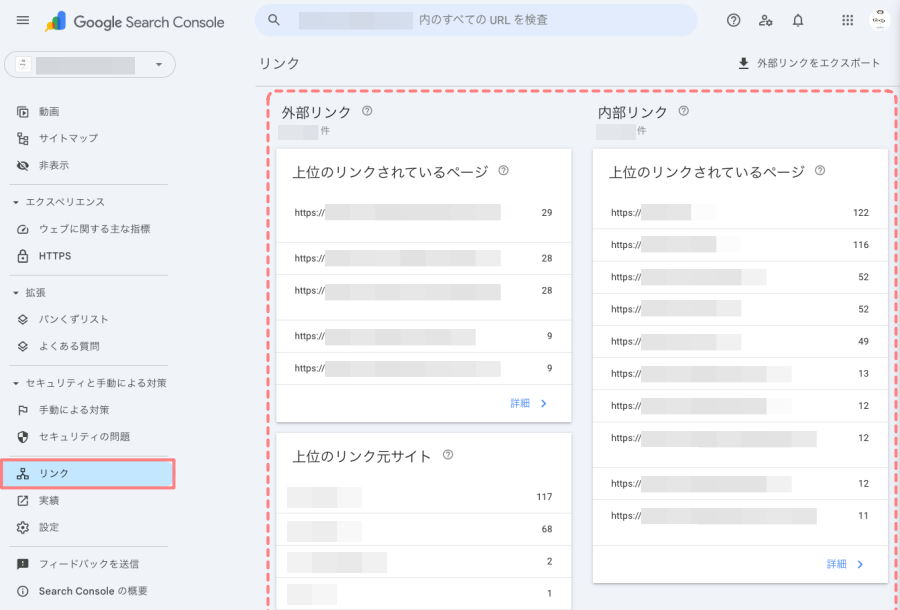Select internal page row with 122 links

click(x=740, y=213)
